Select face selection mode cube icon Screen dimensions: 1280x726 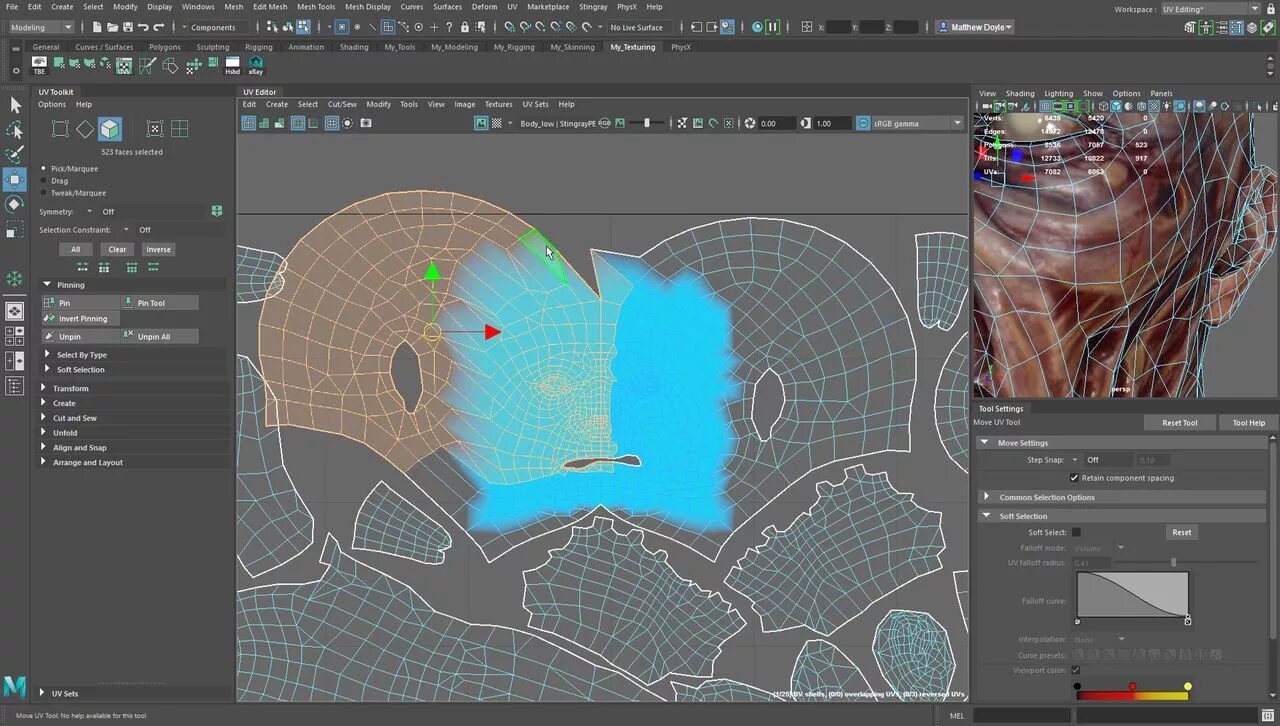110,129
